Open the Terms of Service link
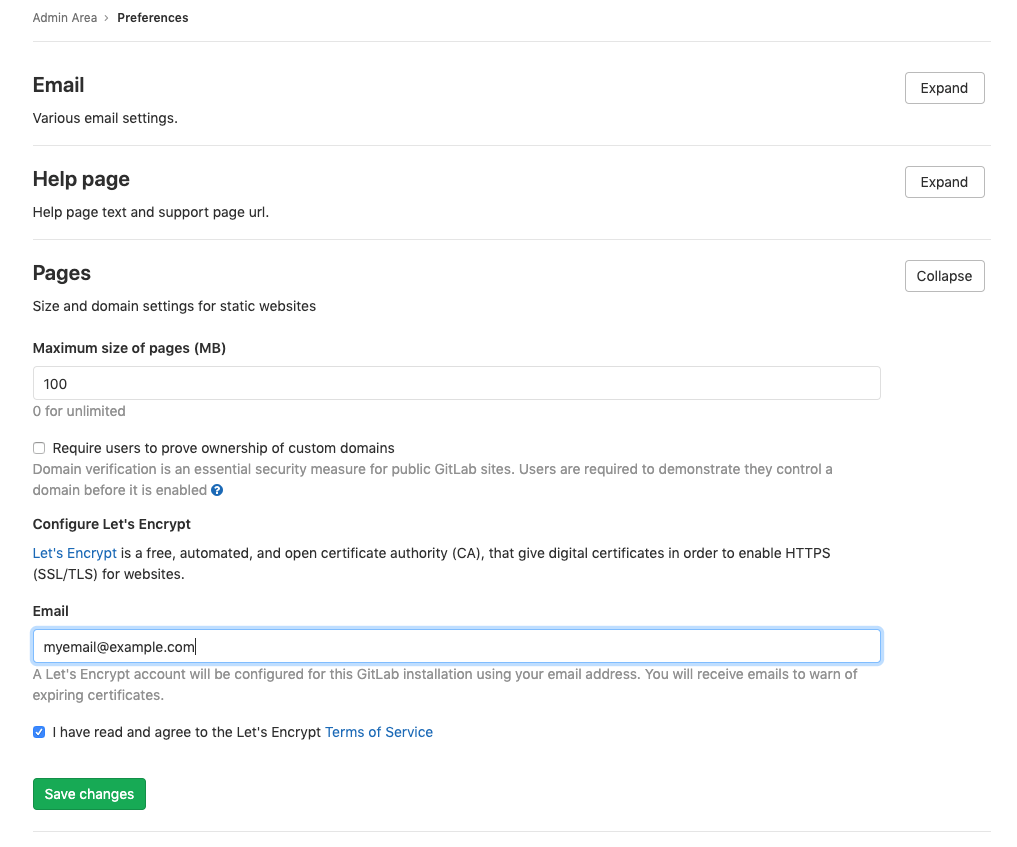Image resolution: width=1017 pixels, height=847 pixels. coord(378,732)
